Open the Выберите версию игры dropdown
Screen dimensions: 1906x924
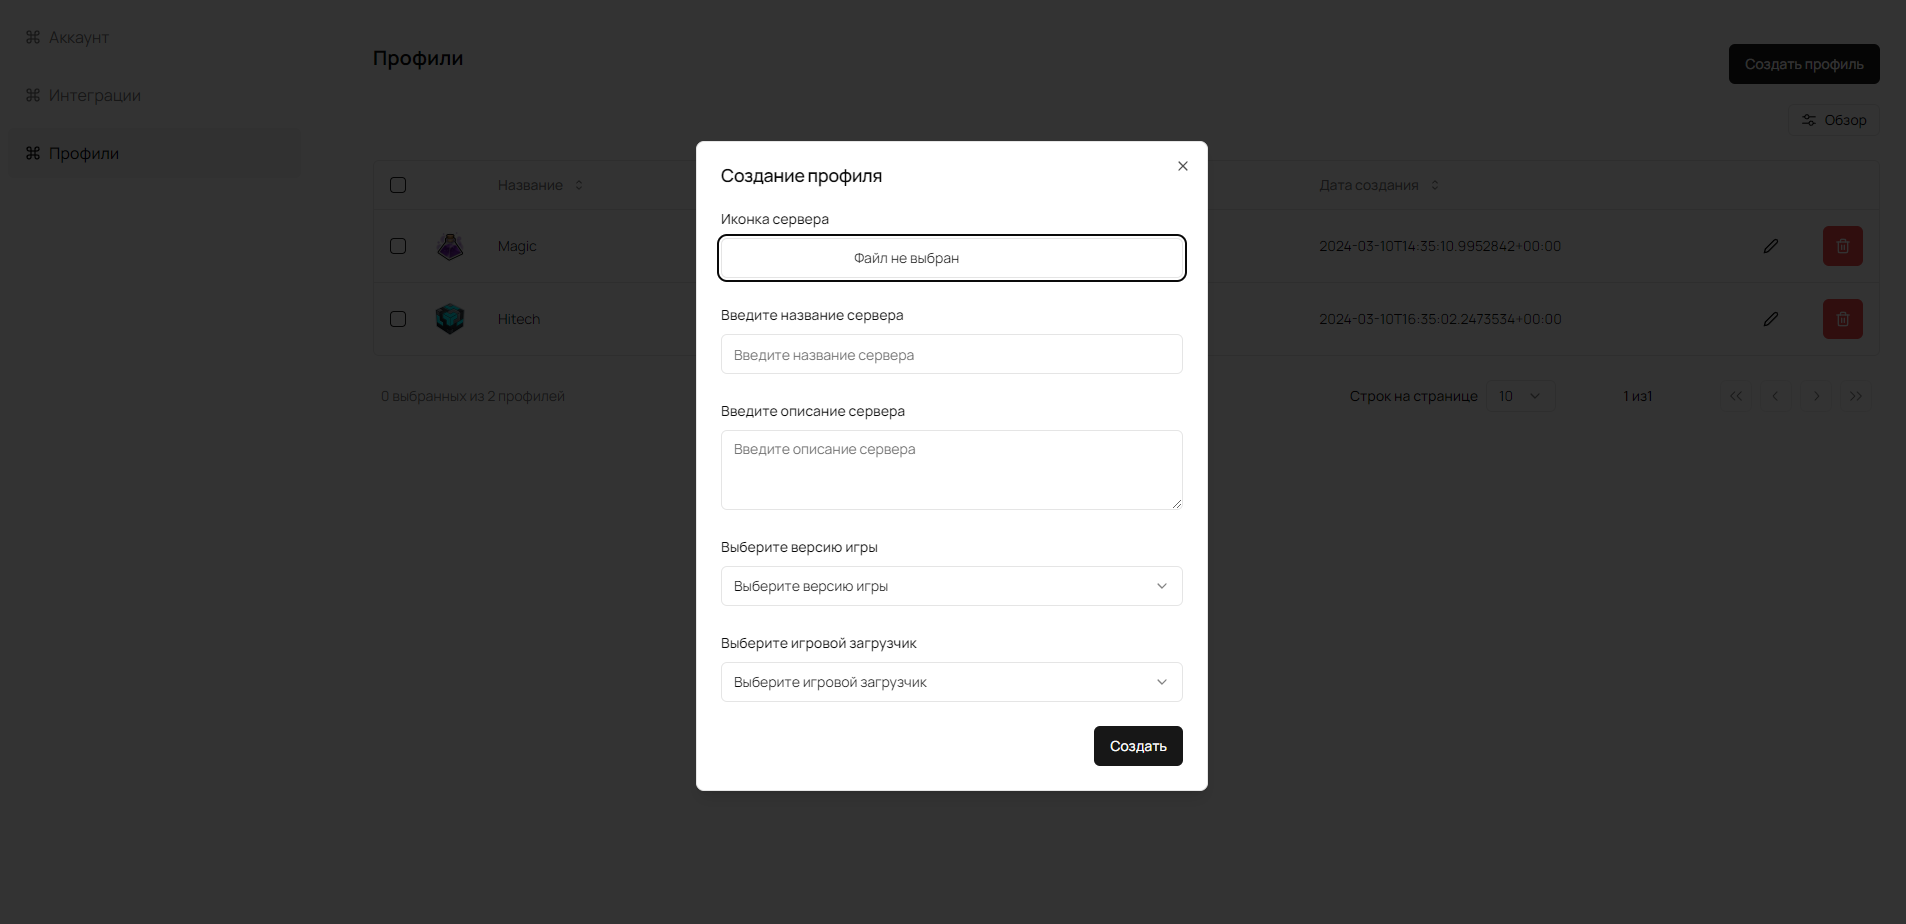(x=951, y=586)
